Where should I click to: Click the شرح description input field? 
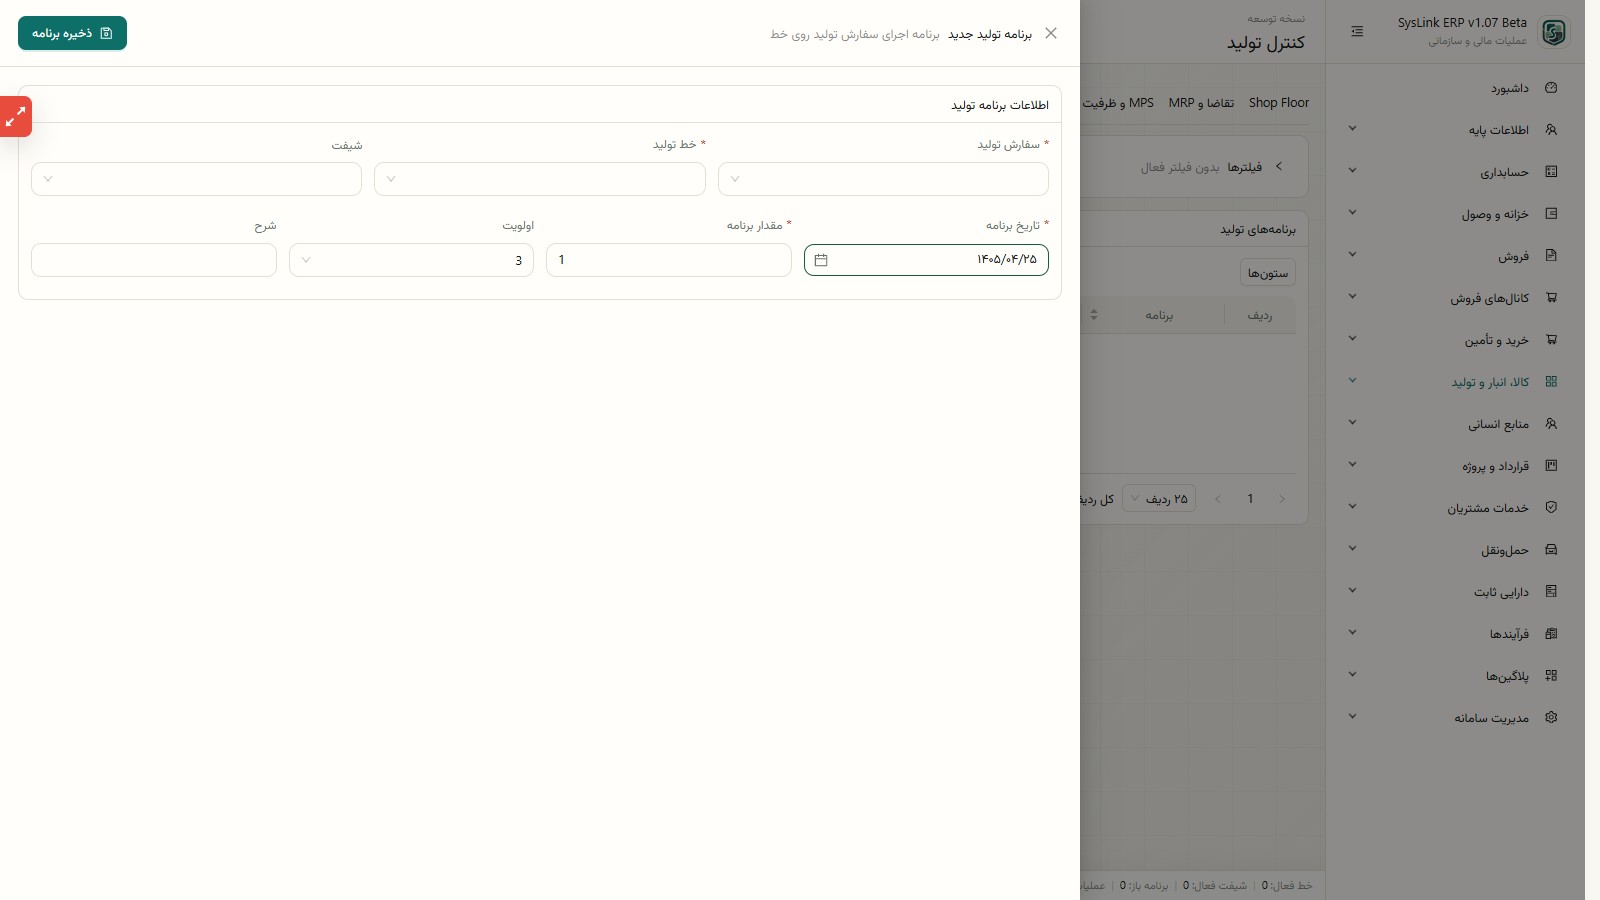(154, 260)
